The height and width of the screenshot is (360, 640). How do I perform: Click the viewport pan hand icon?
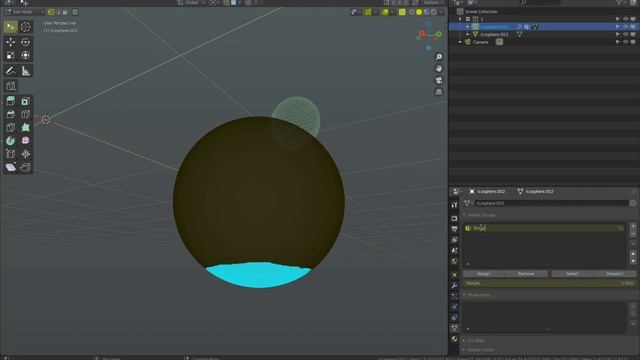pos(439,69)
